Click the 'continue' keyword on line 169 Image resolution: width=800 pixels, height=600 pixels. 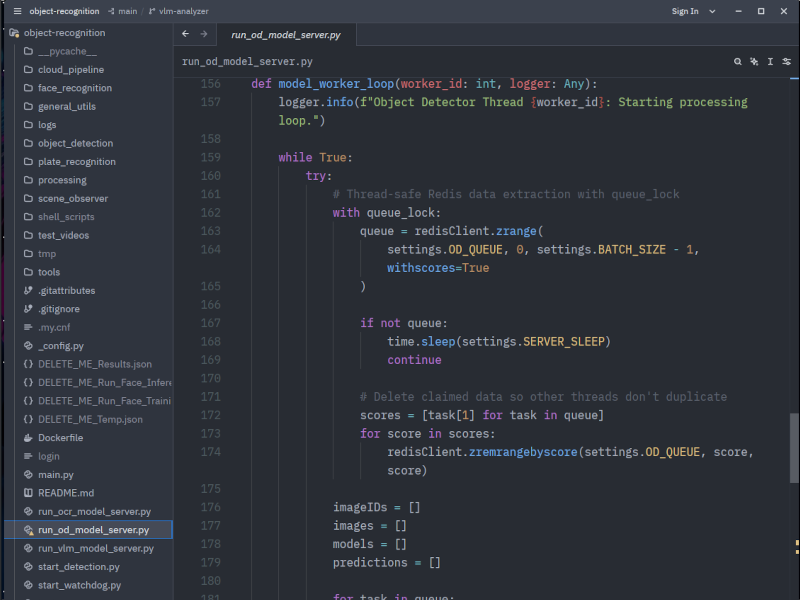coord(414,360)
